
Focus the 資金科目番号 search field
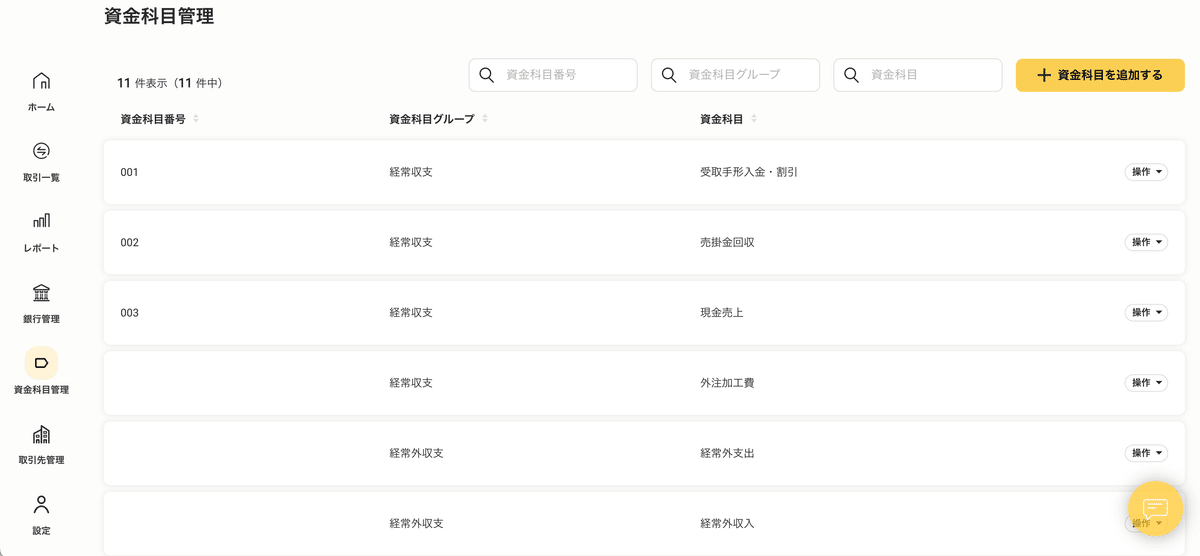553,75
